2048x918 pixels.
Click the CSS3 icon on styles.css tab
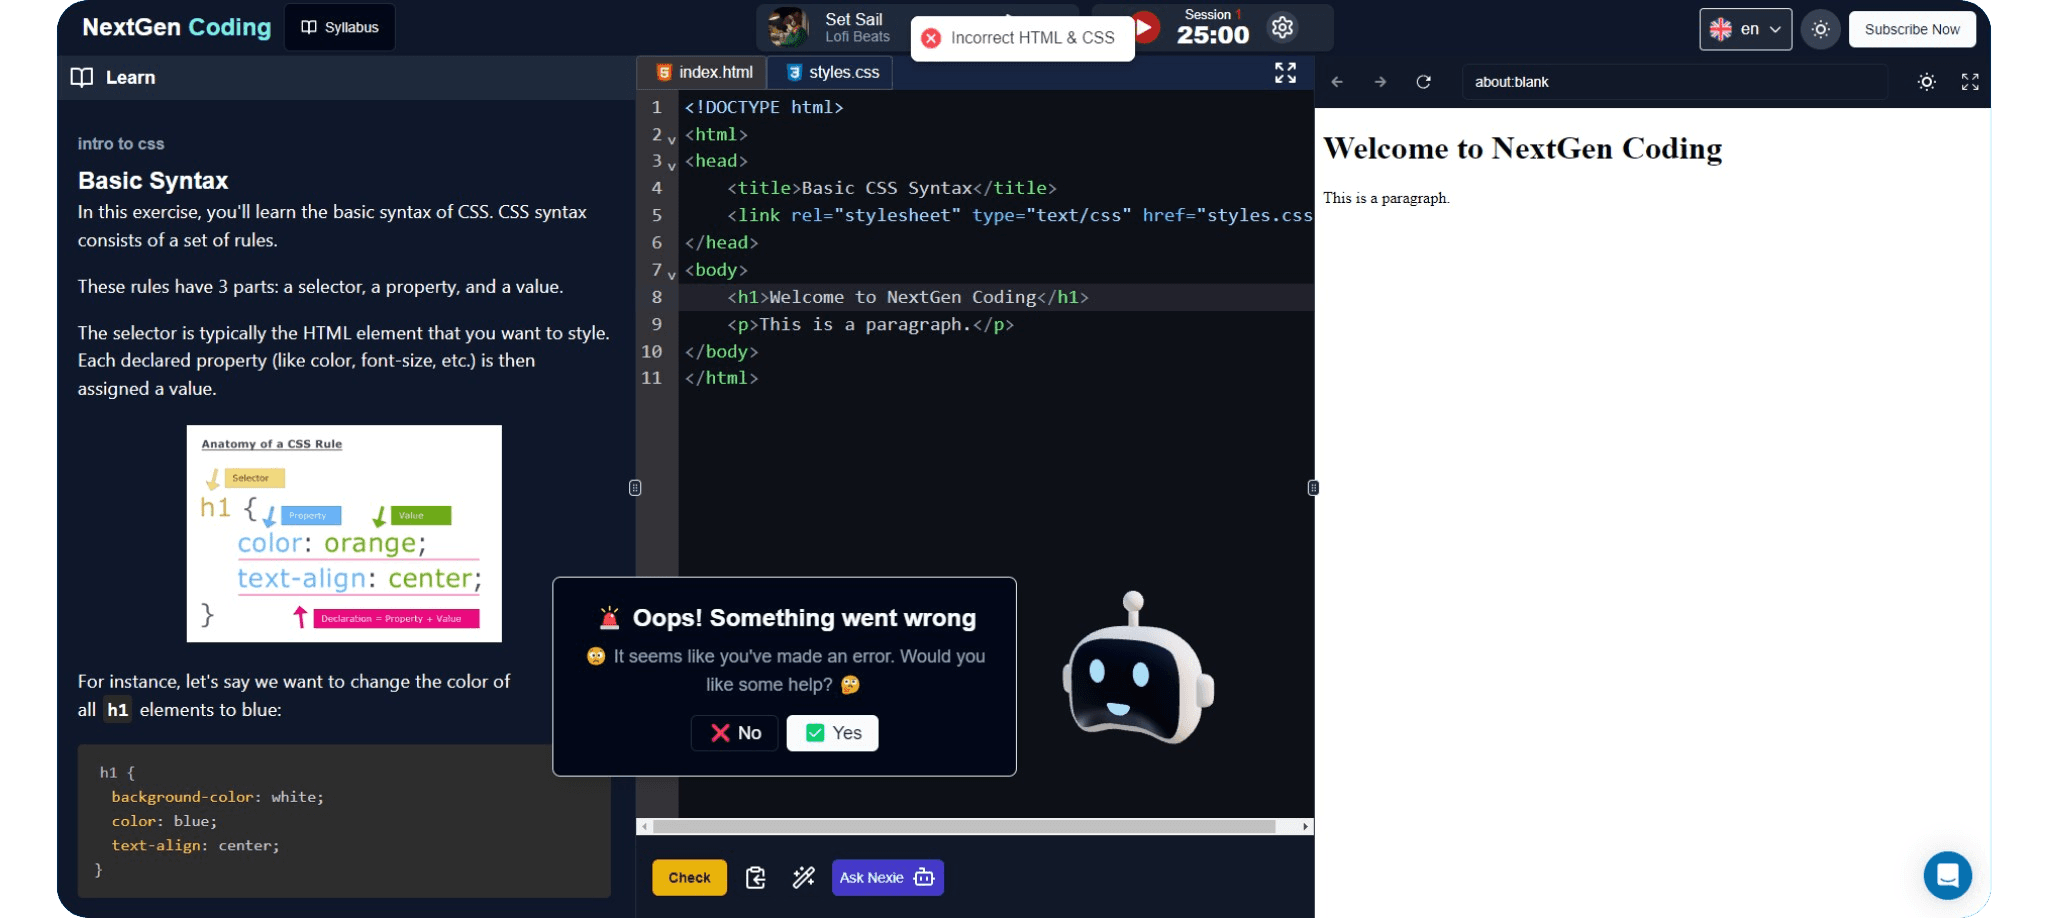[794, 72]
